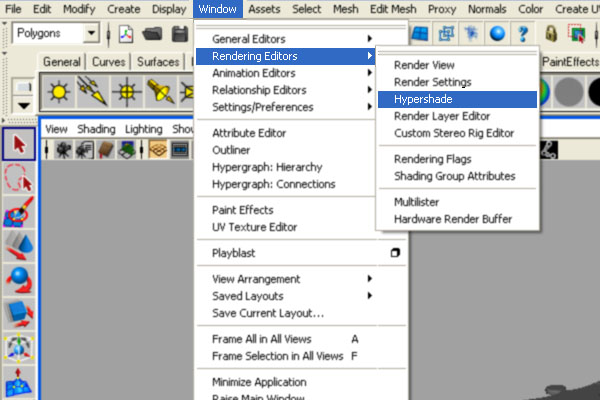Click the black sphere material swatch
Screen dimensions: 600x400
coord(594,92)
